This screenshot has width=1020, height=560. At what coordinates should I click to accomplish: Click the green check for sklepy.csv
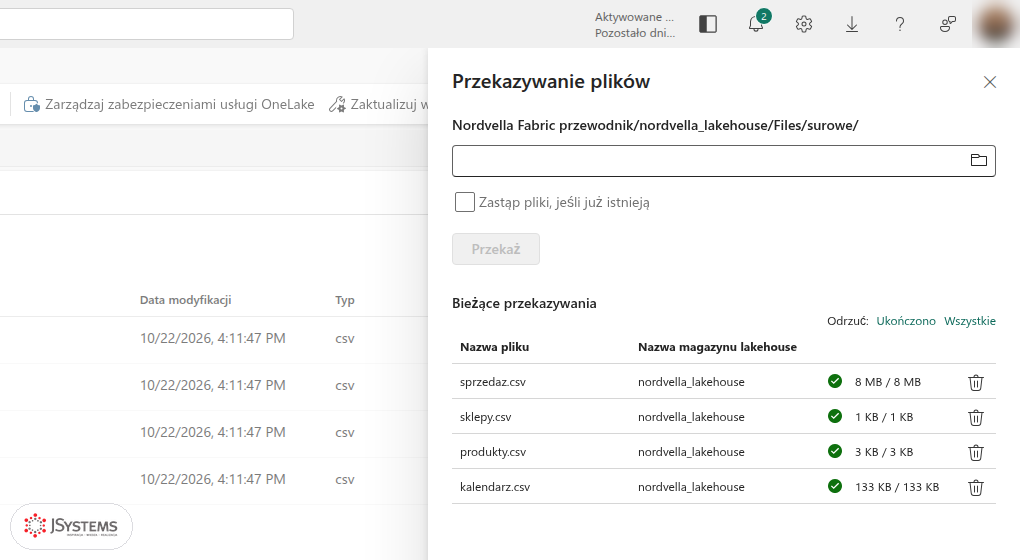835,416
